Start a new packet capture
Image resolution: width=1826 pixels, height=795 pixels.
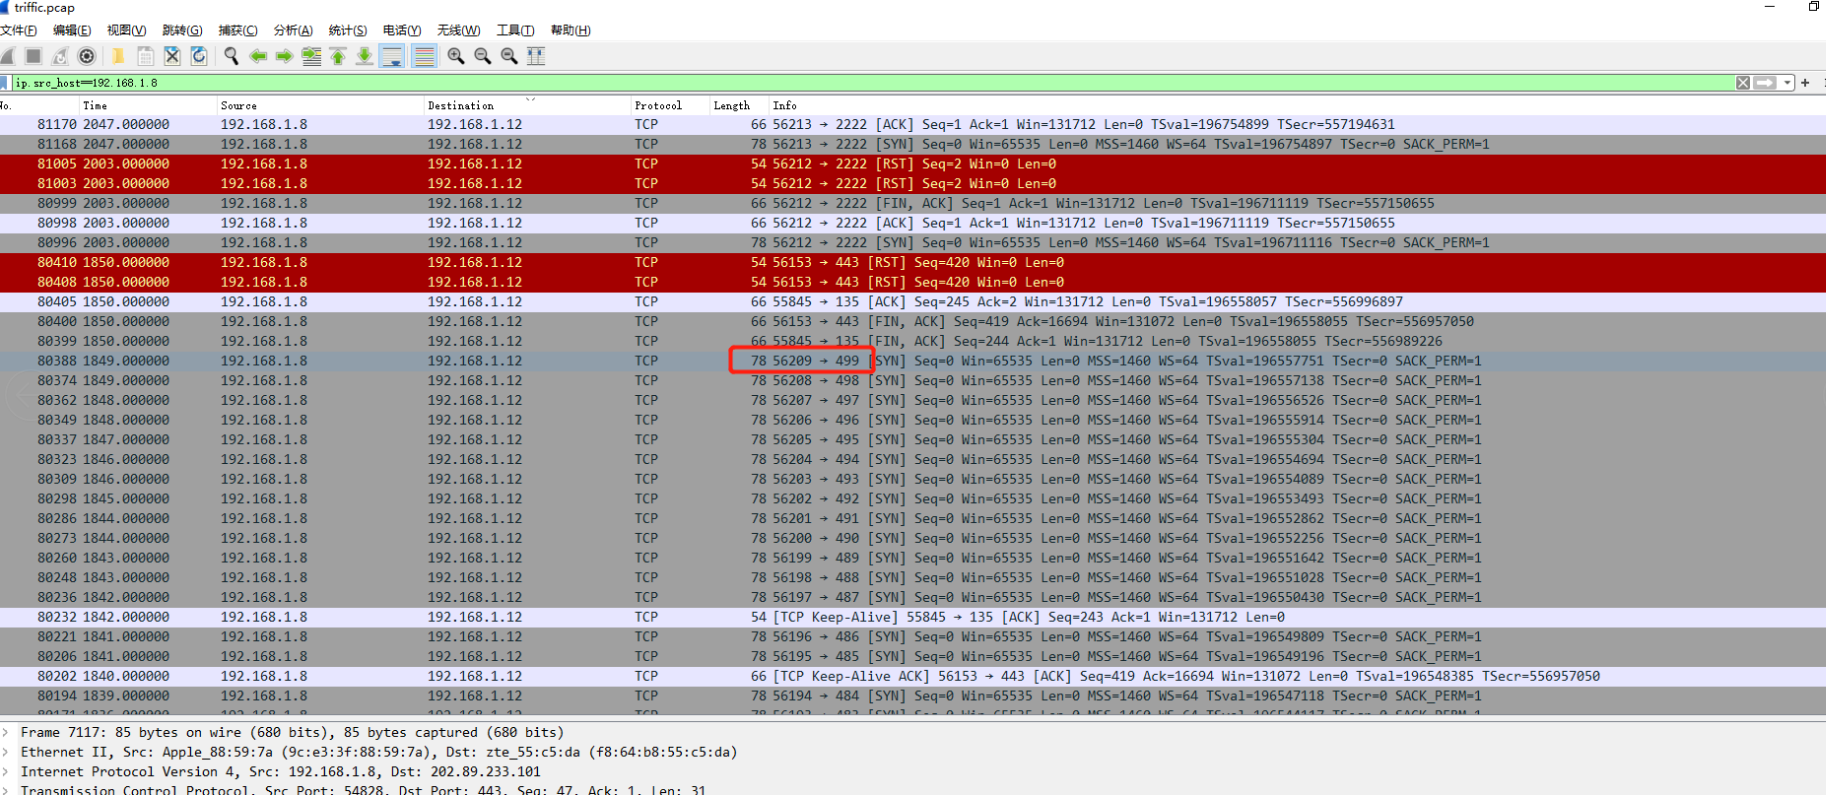[x=7, y=56]
